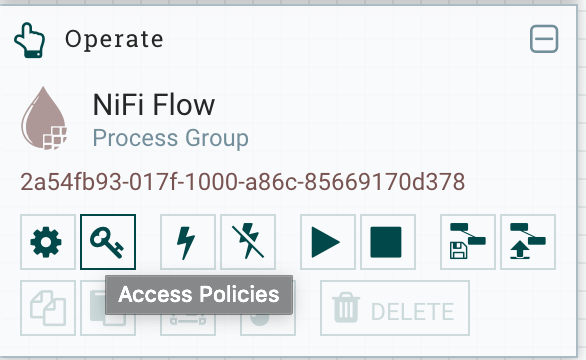Stop the flow with the square button
Image resolution: width=586 pixels, height=360 pixels.
pos(388,242)
